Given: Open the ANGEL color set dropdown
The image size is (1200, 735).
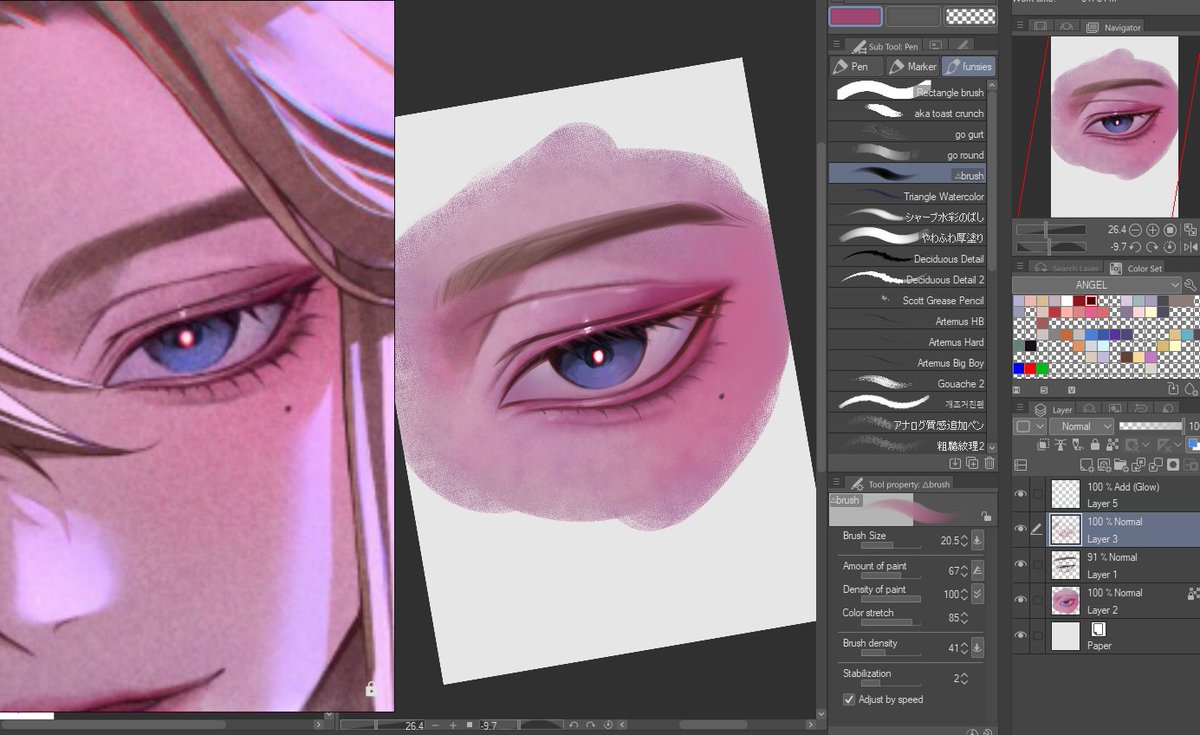Looking at the screenshot, I should (x=1096, y=285).
